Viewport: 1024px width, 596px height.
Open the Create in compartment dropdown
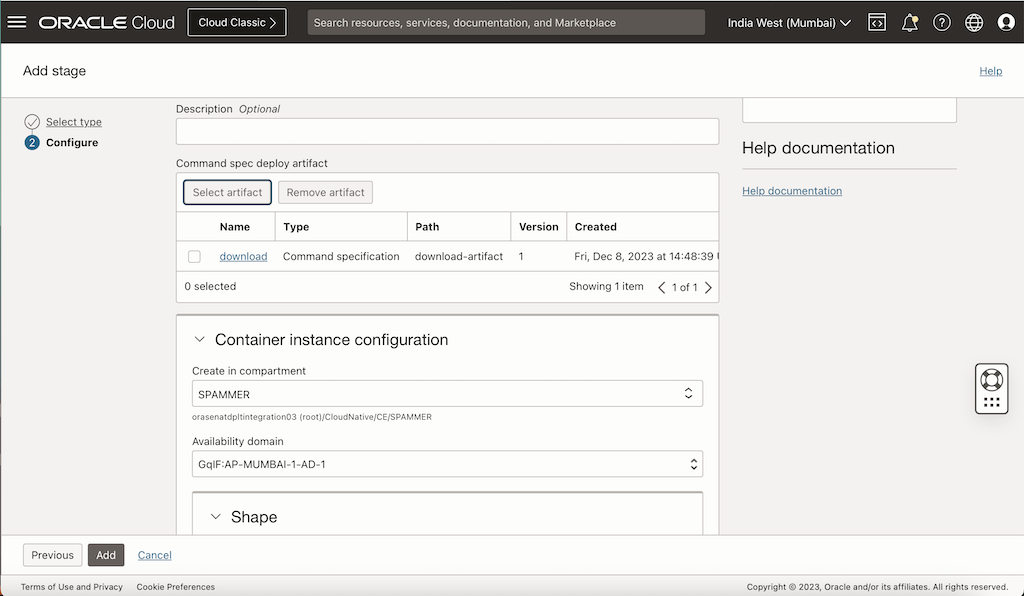[x=688, y=393]
